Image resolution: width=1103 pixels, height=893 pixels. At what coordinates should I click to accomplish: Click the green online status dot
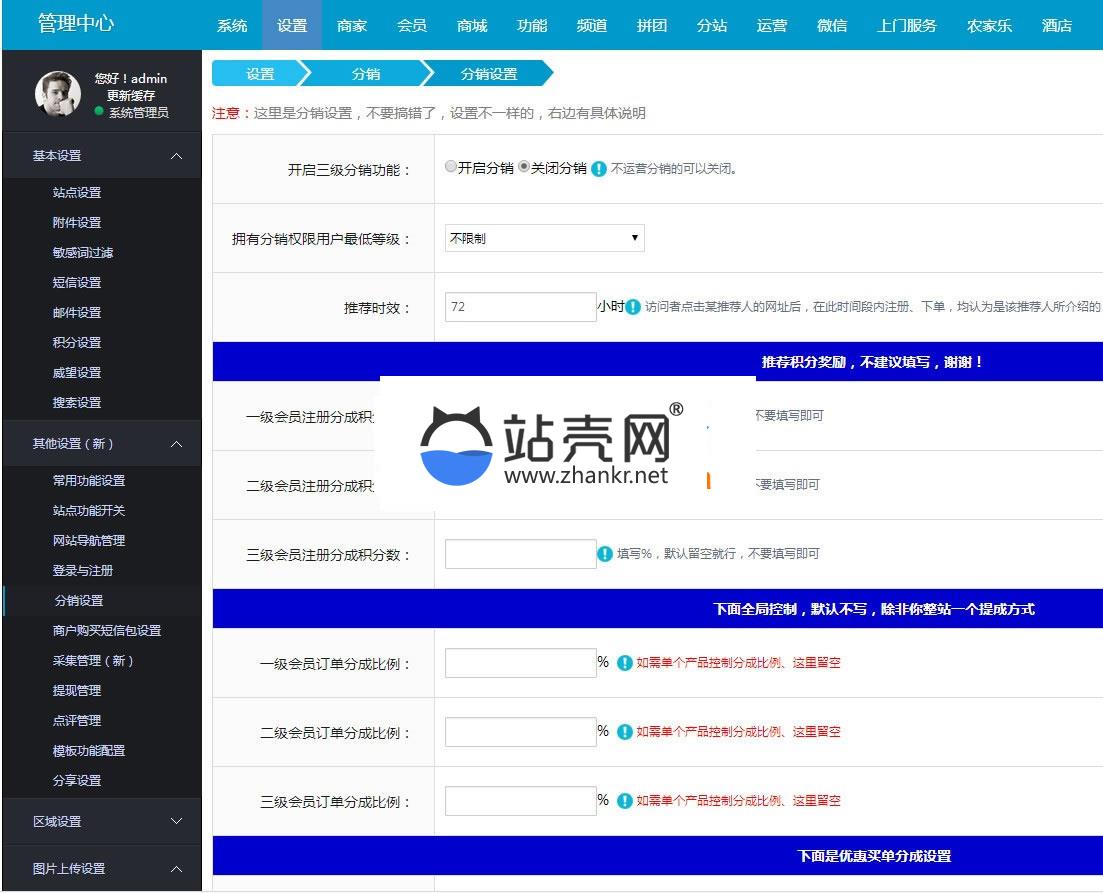(x=99, y=112)
